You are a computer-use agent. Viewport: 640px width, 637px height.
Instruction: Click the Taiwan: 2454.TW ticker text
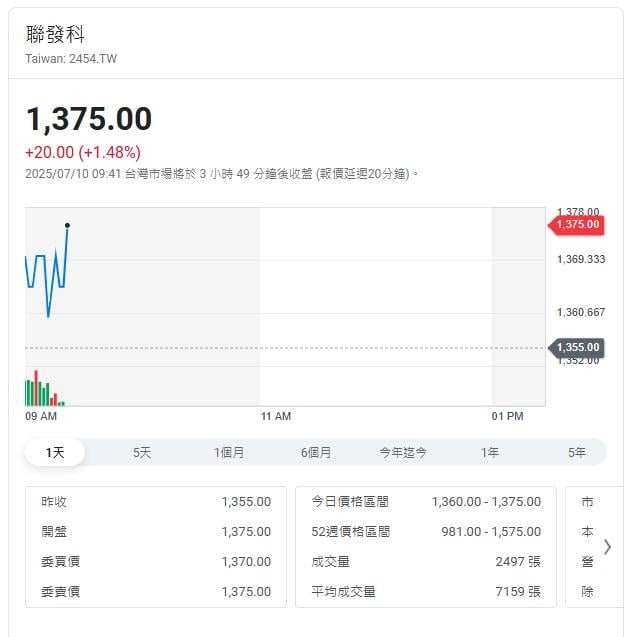[x=71, y=59]
